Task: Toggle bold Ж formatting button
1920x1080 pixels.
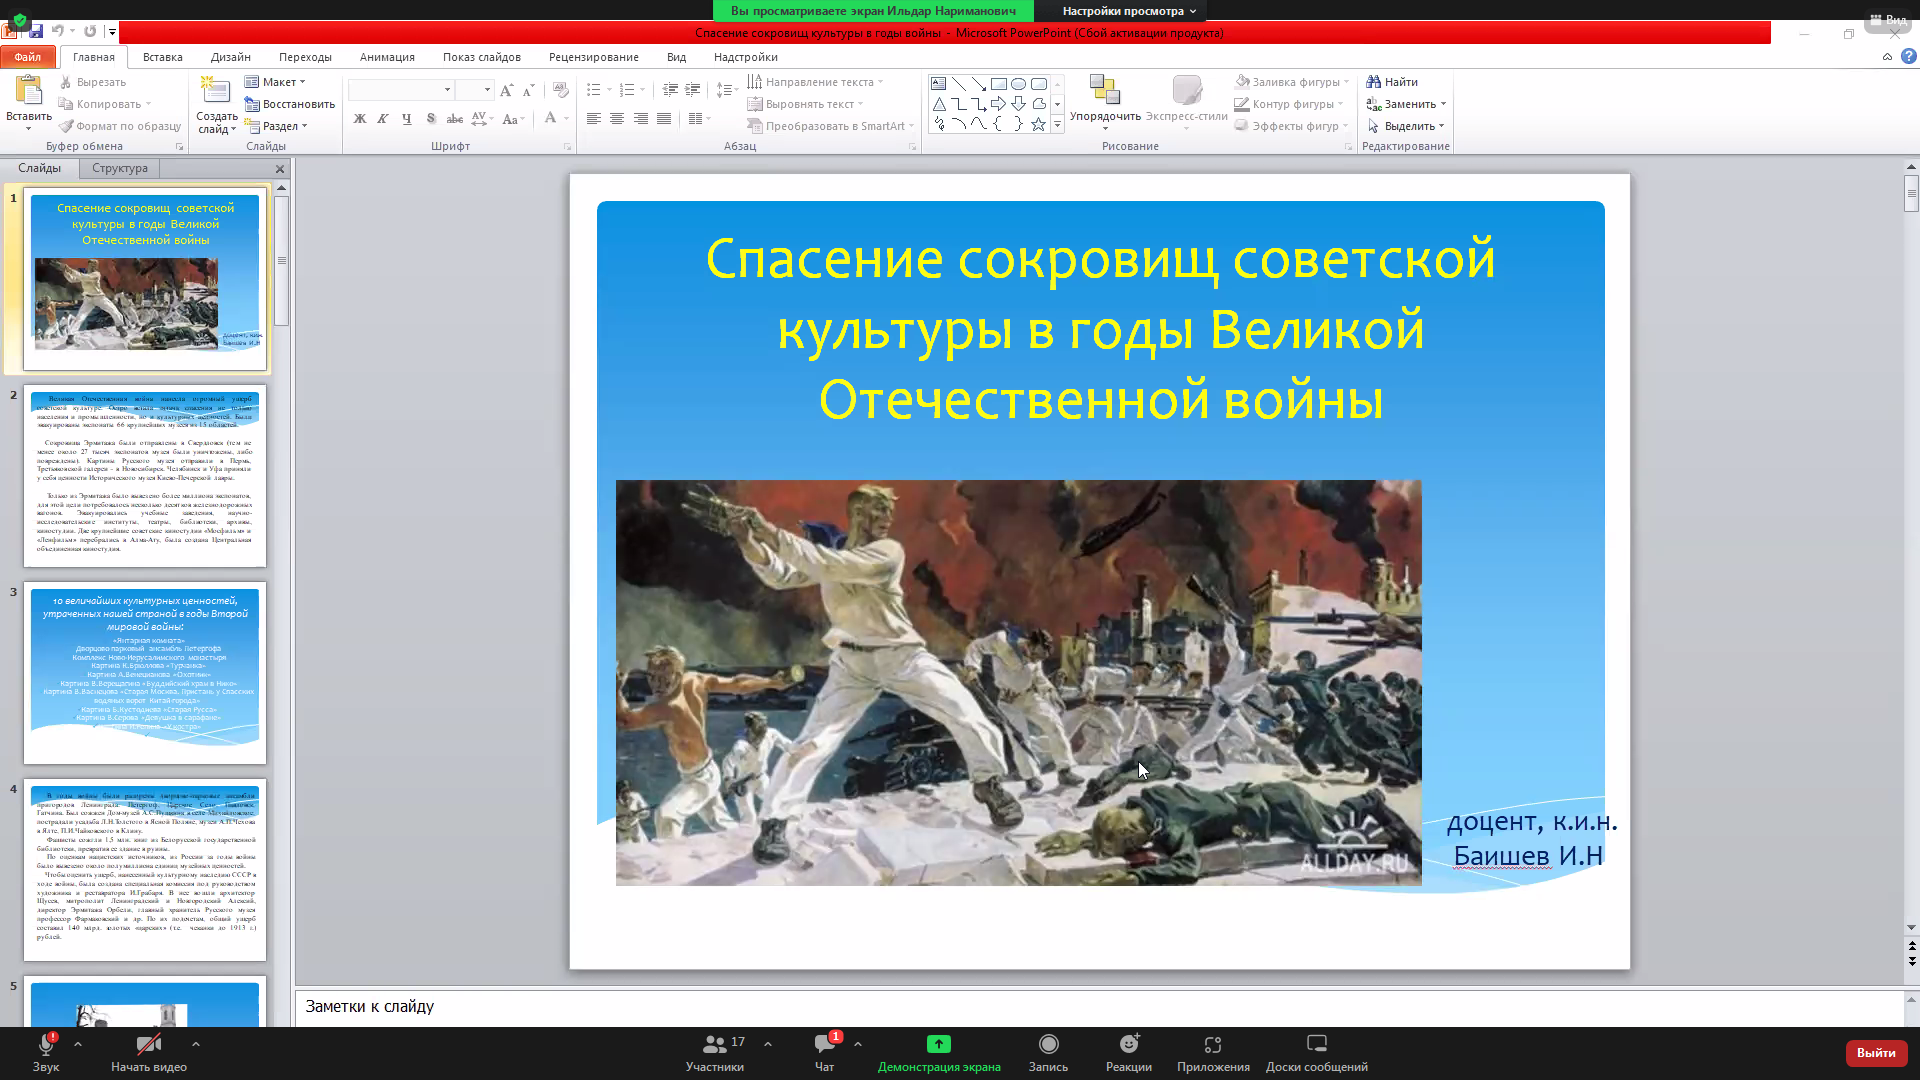Action: coord(359,119)
